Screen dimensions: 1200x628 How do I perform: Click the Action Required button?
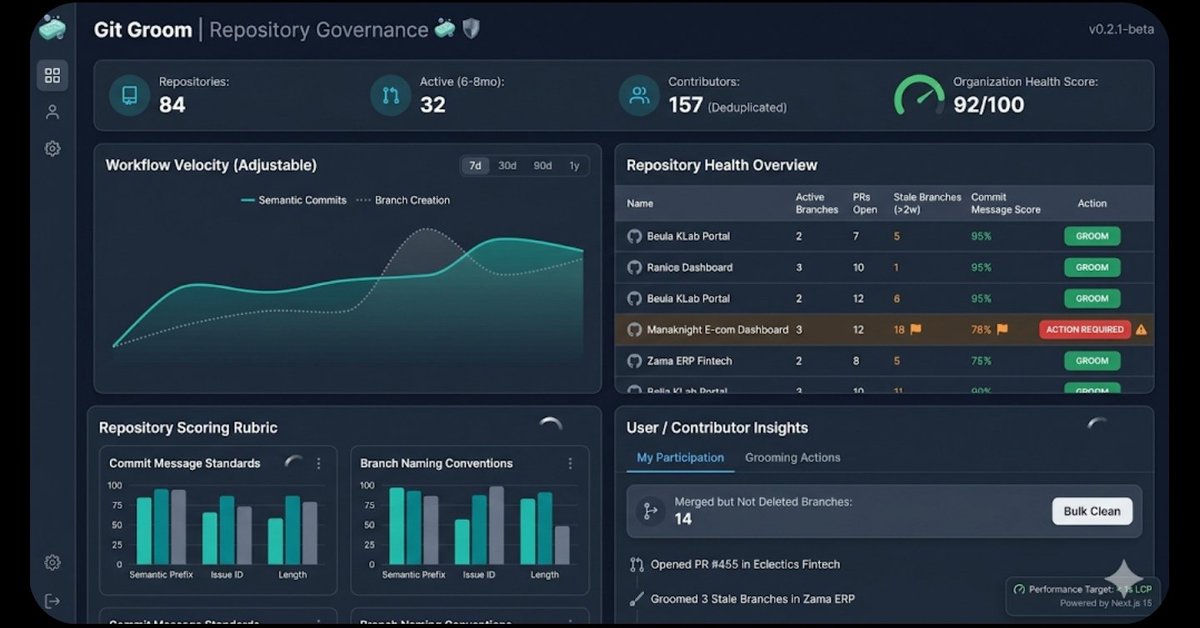tap(1085, 329)
